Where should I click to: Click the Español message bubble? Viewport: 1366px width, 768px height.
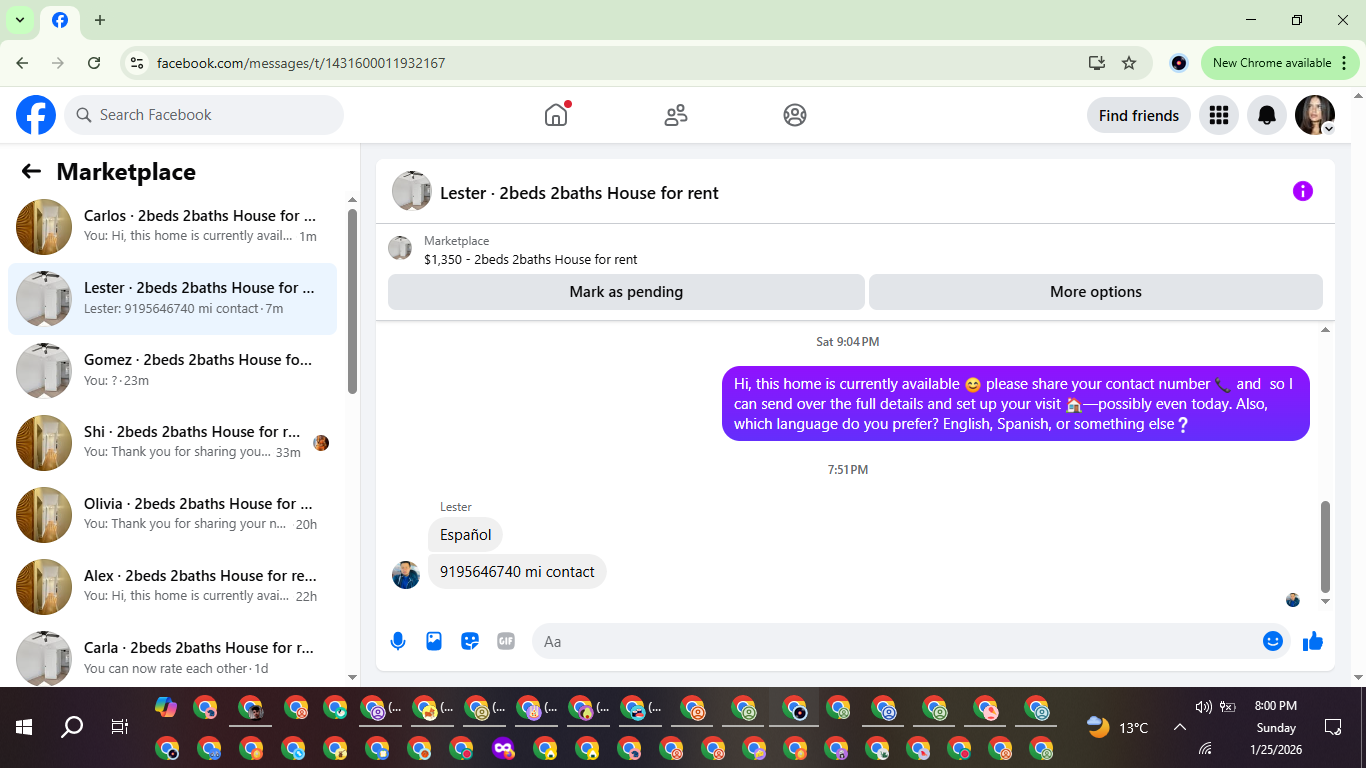(x=466, y=535)
